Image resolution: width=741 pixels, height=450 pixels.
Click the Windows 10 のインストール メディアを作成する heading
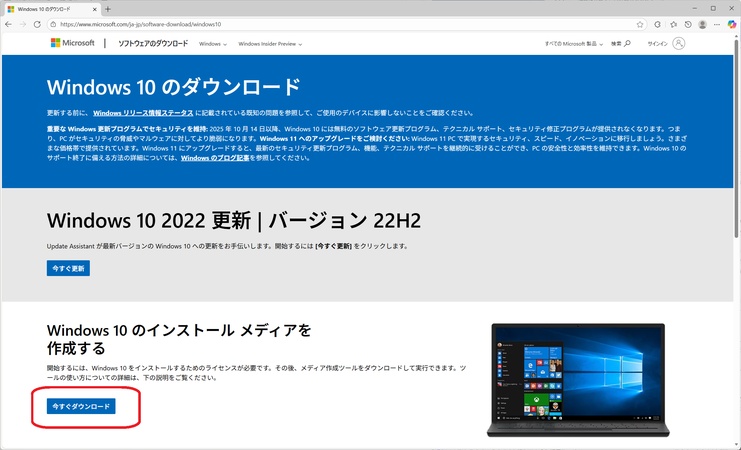(179, 339)
